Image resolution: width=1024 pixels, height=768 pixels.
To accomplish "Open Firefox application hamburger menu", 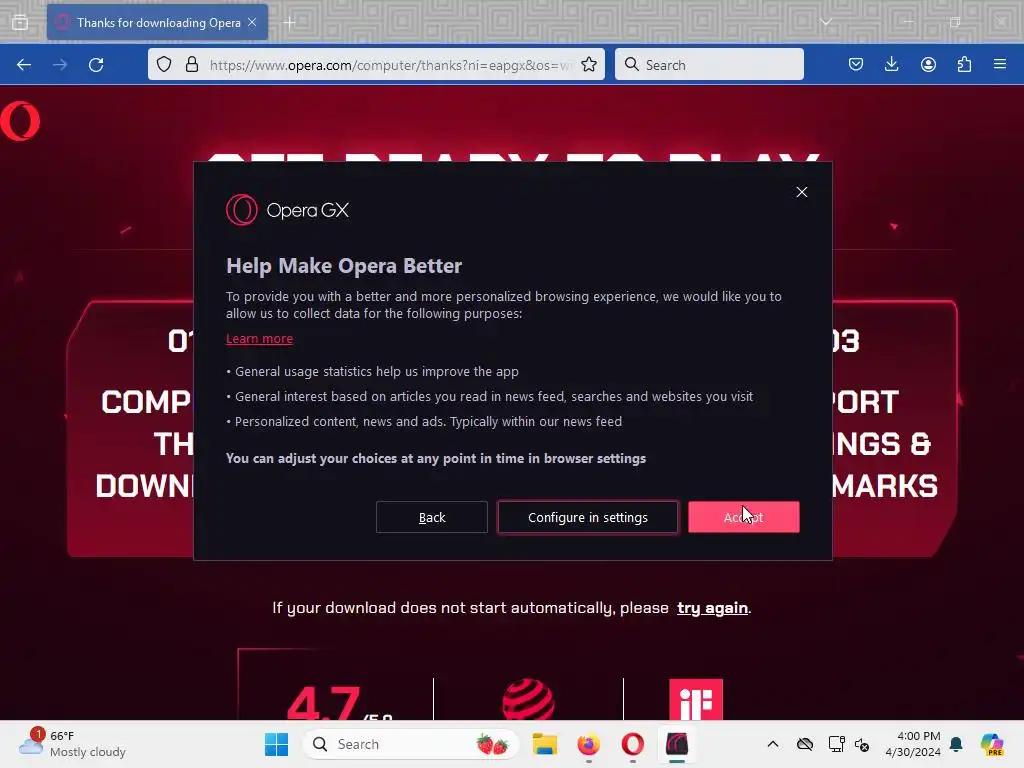I will coord(1000,65).
